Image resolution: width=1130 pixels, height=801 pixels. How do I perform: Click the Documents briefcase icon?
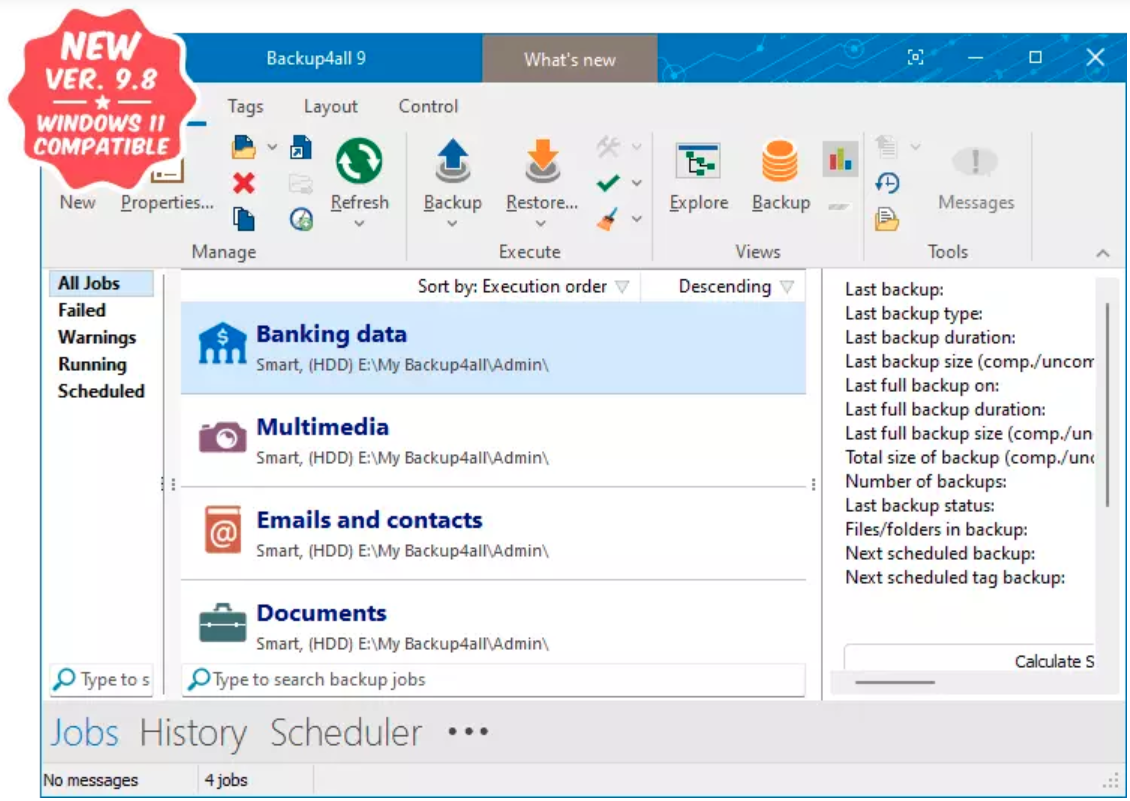click(222, 622)
